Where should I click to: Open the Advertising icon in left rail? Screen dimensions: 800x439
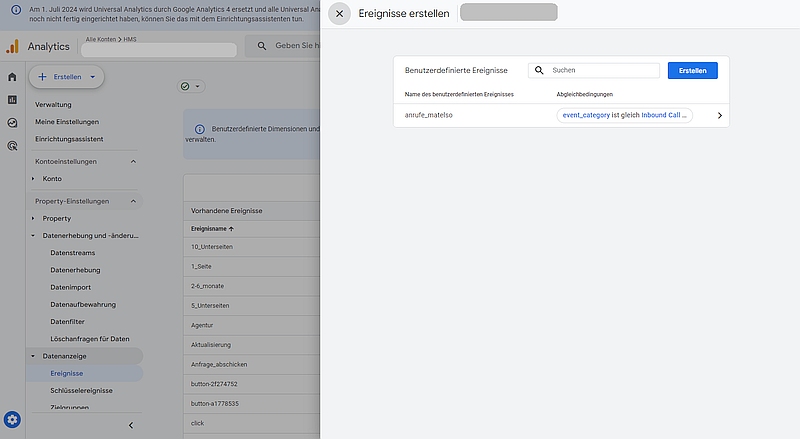tap(12, 145)
